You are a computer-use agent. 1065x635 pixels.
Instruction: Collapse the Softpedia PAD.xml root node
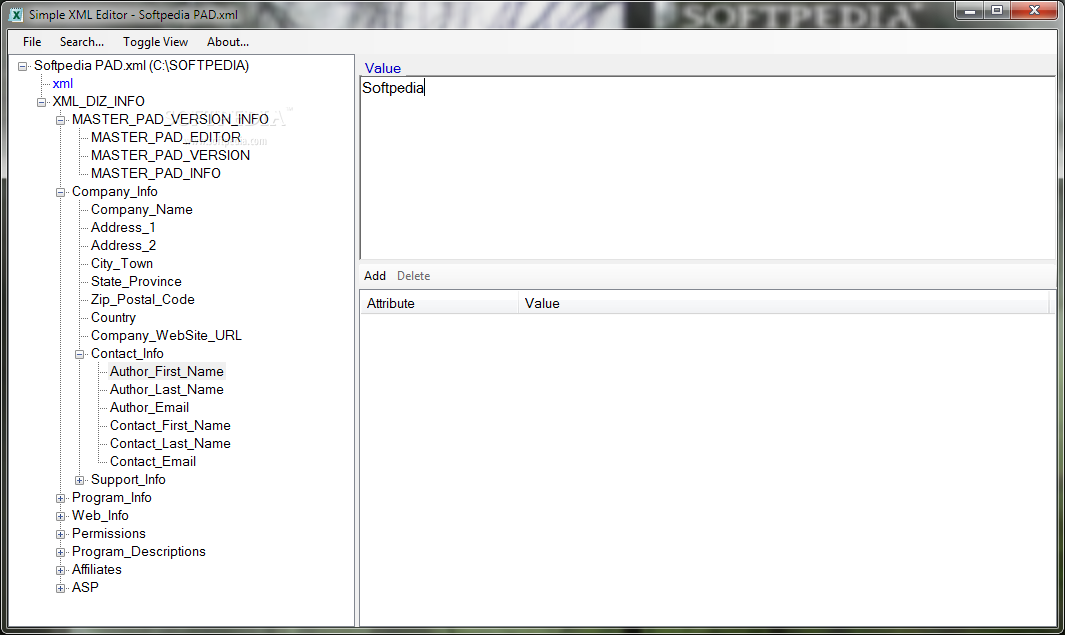(22, 67)
